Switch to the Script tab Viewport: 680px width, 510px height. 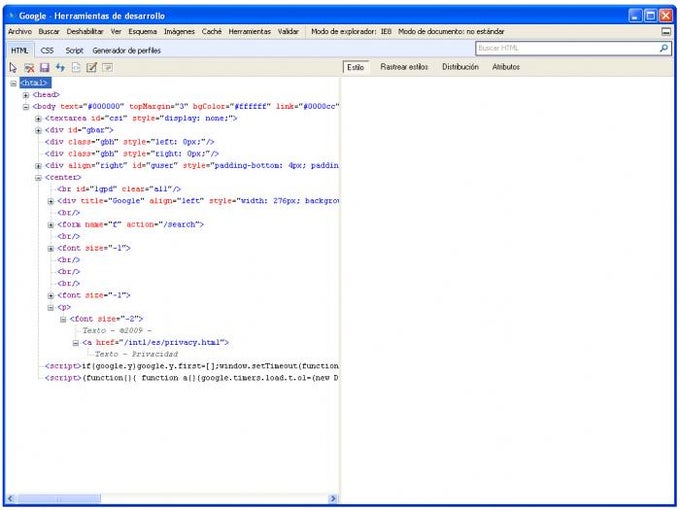click(x=74, y=51)
